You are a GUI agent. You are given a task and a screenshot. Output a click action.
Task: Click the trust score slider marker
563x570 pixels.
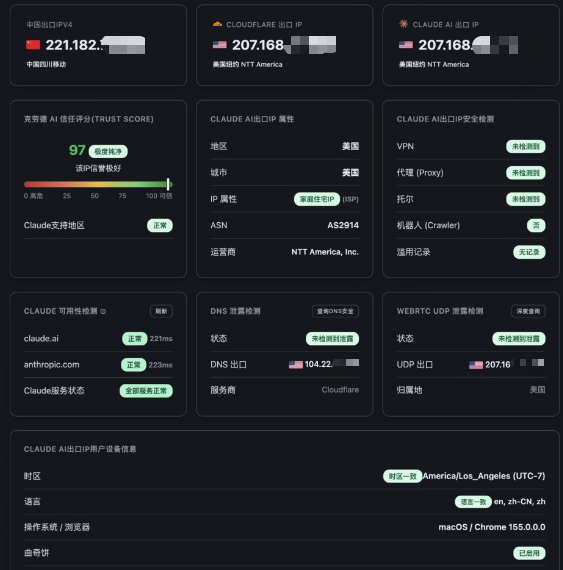point(168,184)
